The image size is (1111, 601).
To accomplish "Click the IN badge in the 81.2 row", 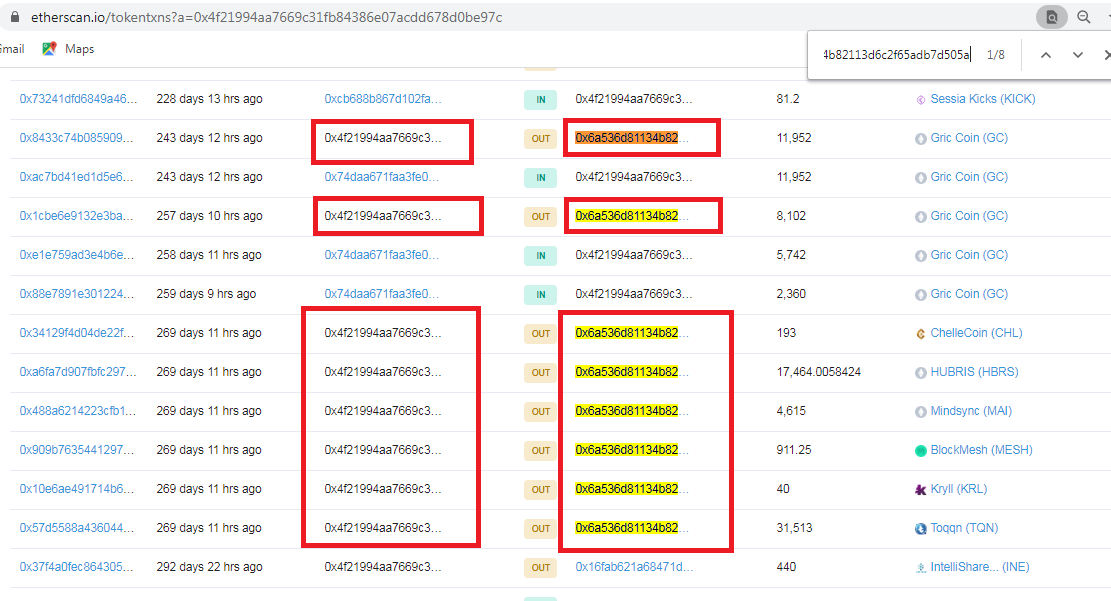I will (541, 99).
